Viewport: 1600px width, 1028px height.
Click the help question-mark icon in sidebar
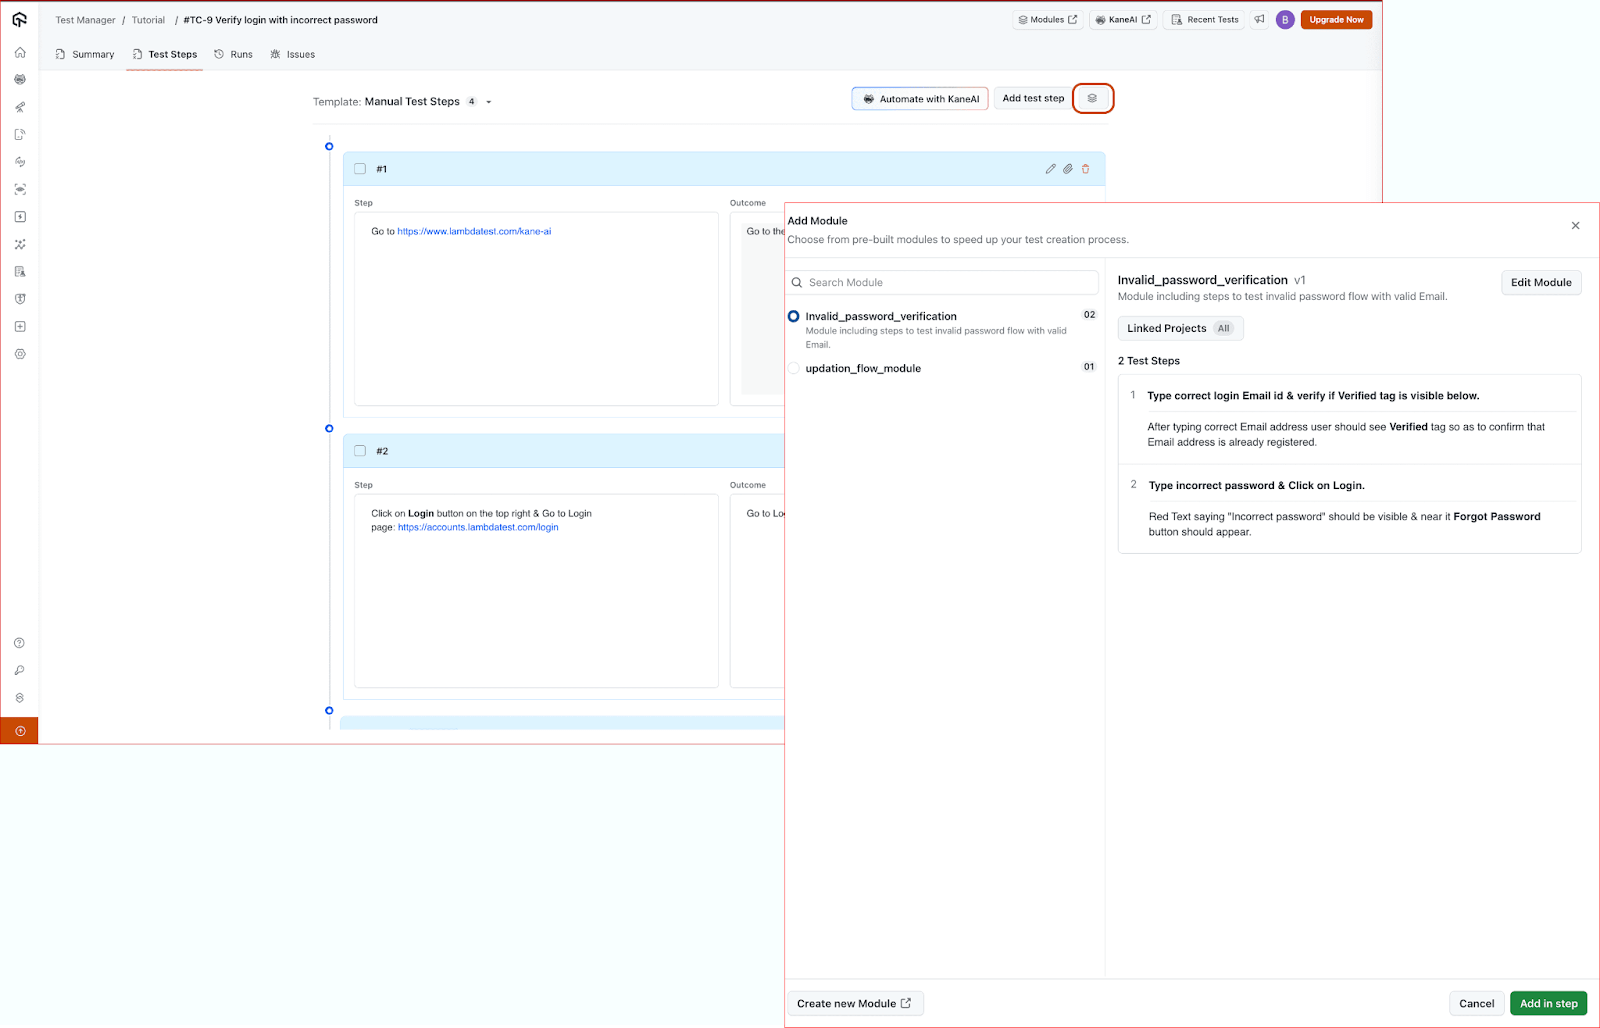pos(19,643)
